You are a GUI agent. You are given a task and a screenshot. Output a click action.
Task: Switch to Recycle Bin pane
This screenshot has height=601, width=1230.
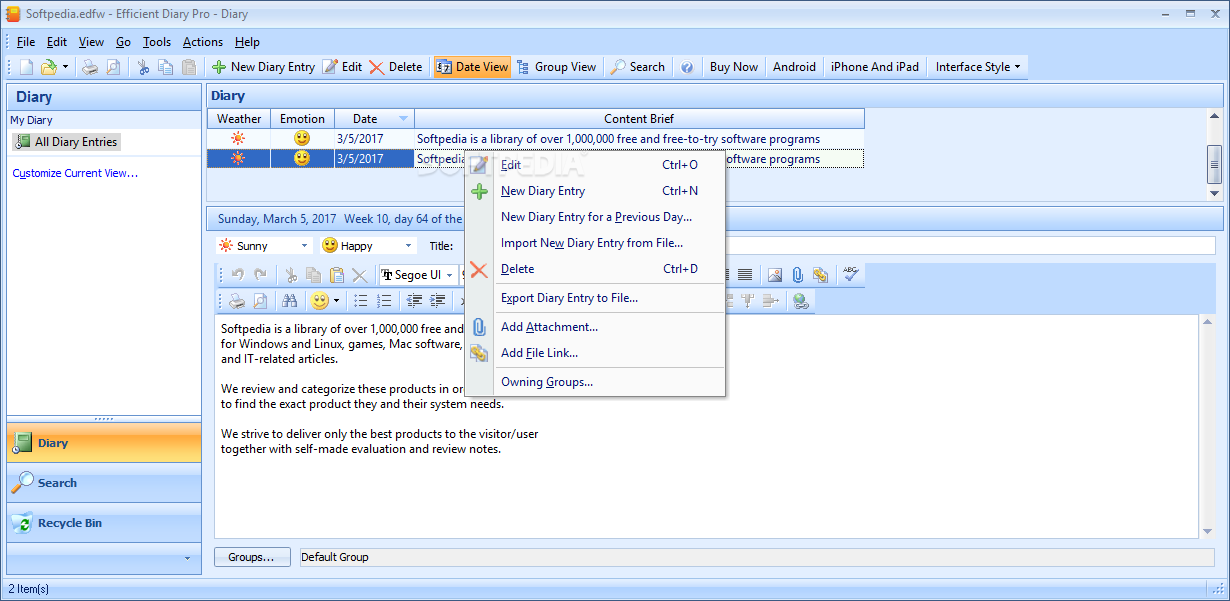(104, 523)
